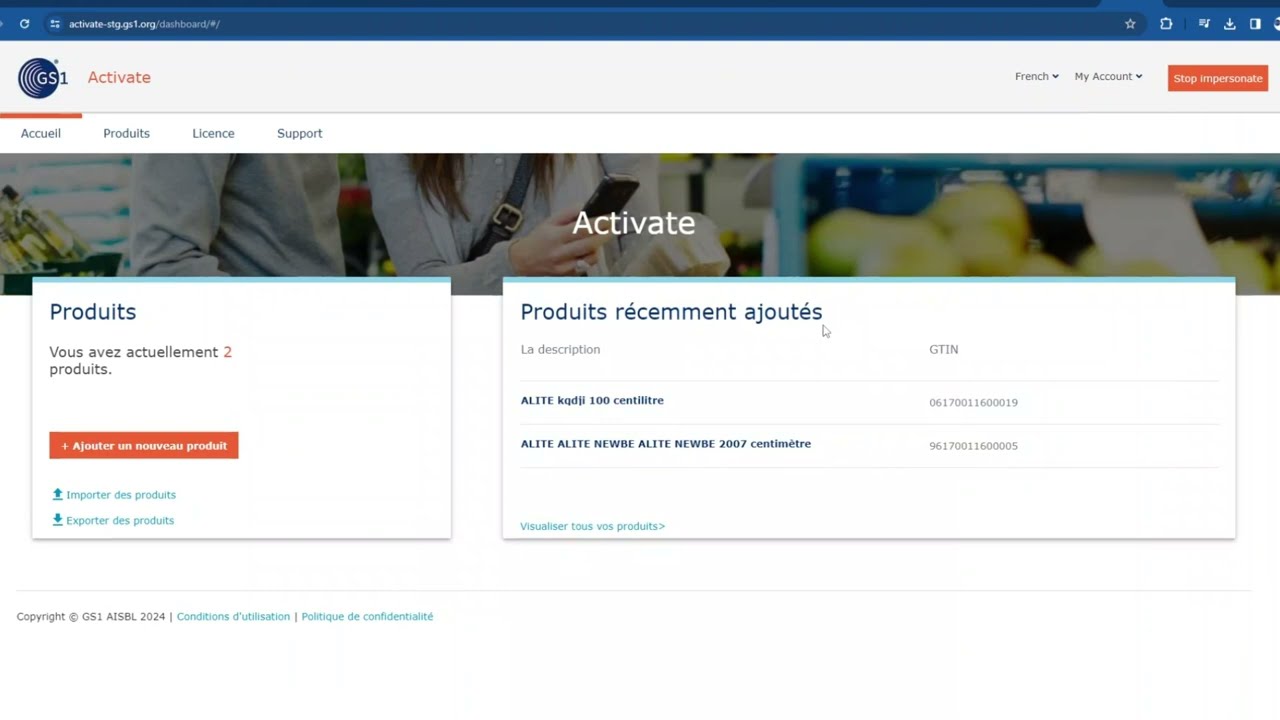Click the GS1 logo
The image size is (1280, 720).
click(43, 78)
